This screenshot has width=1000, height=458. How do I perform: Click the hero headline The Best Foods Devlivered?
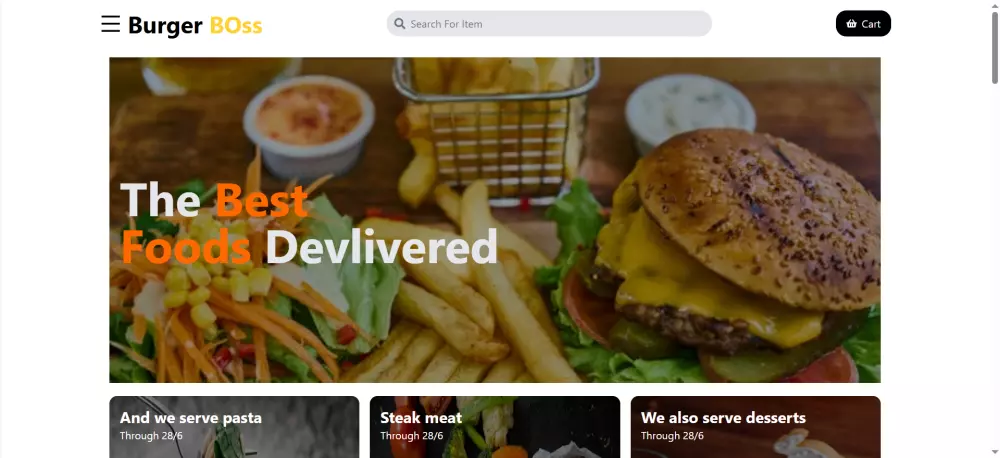coord(309,223)
